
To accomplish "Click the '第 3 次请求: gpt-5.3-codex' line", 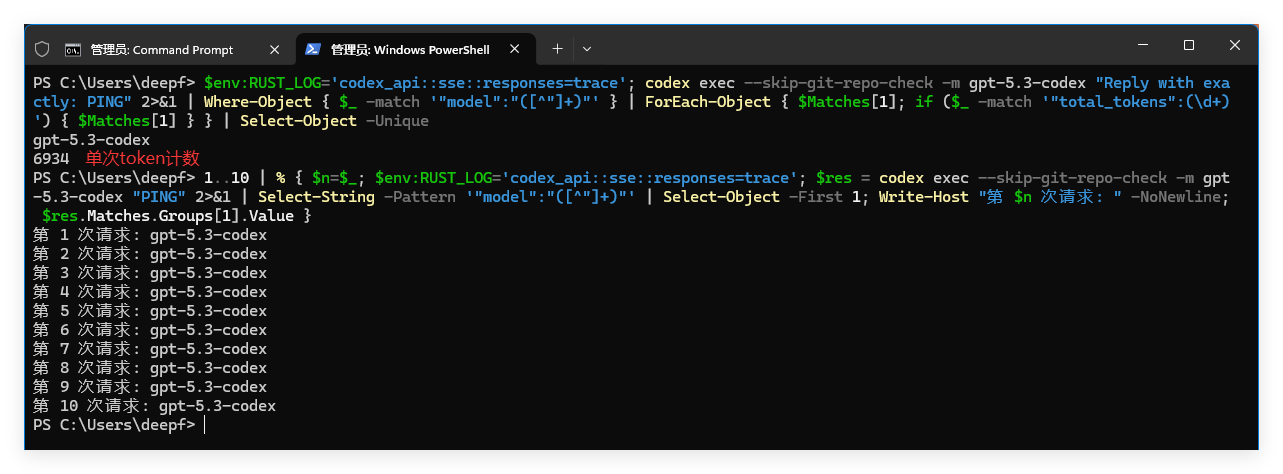I will click(150, 273).
